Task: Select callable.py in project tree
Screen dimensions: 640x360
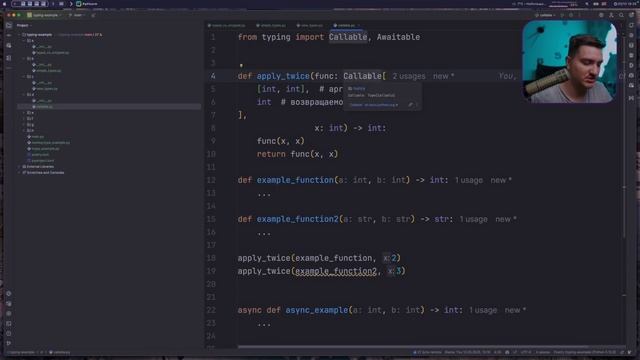Action: (x=109, y=107)
